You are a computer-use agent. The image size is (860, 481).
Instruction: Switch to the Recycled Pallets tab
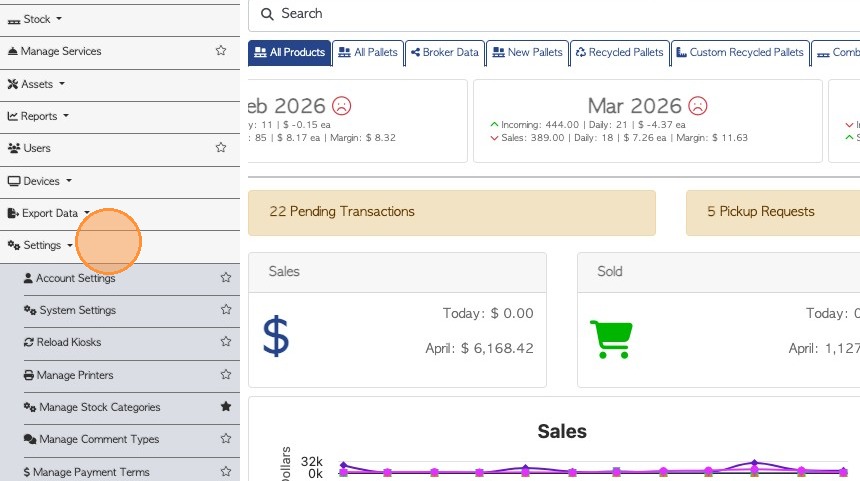(x=619, y=52)
